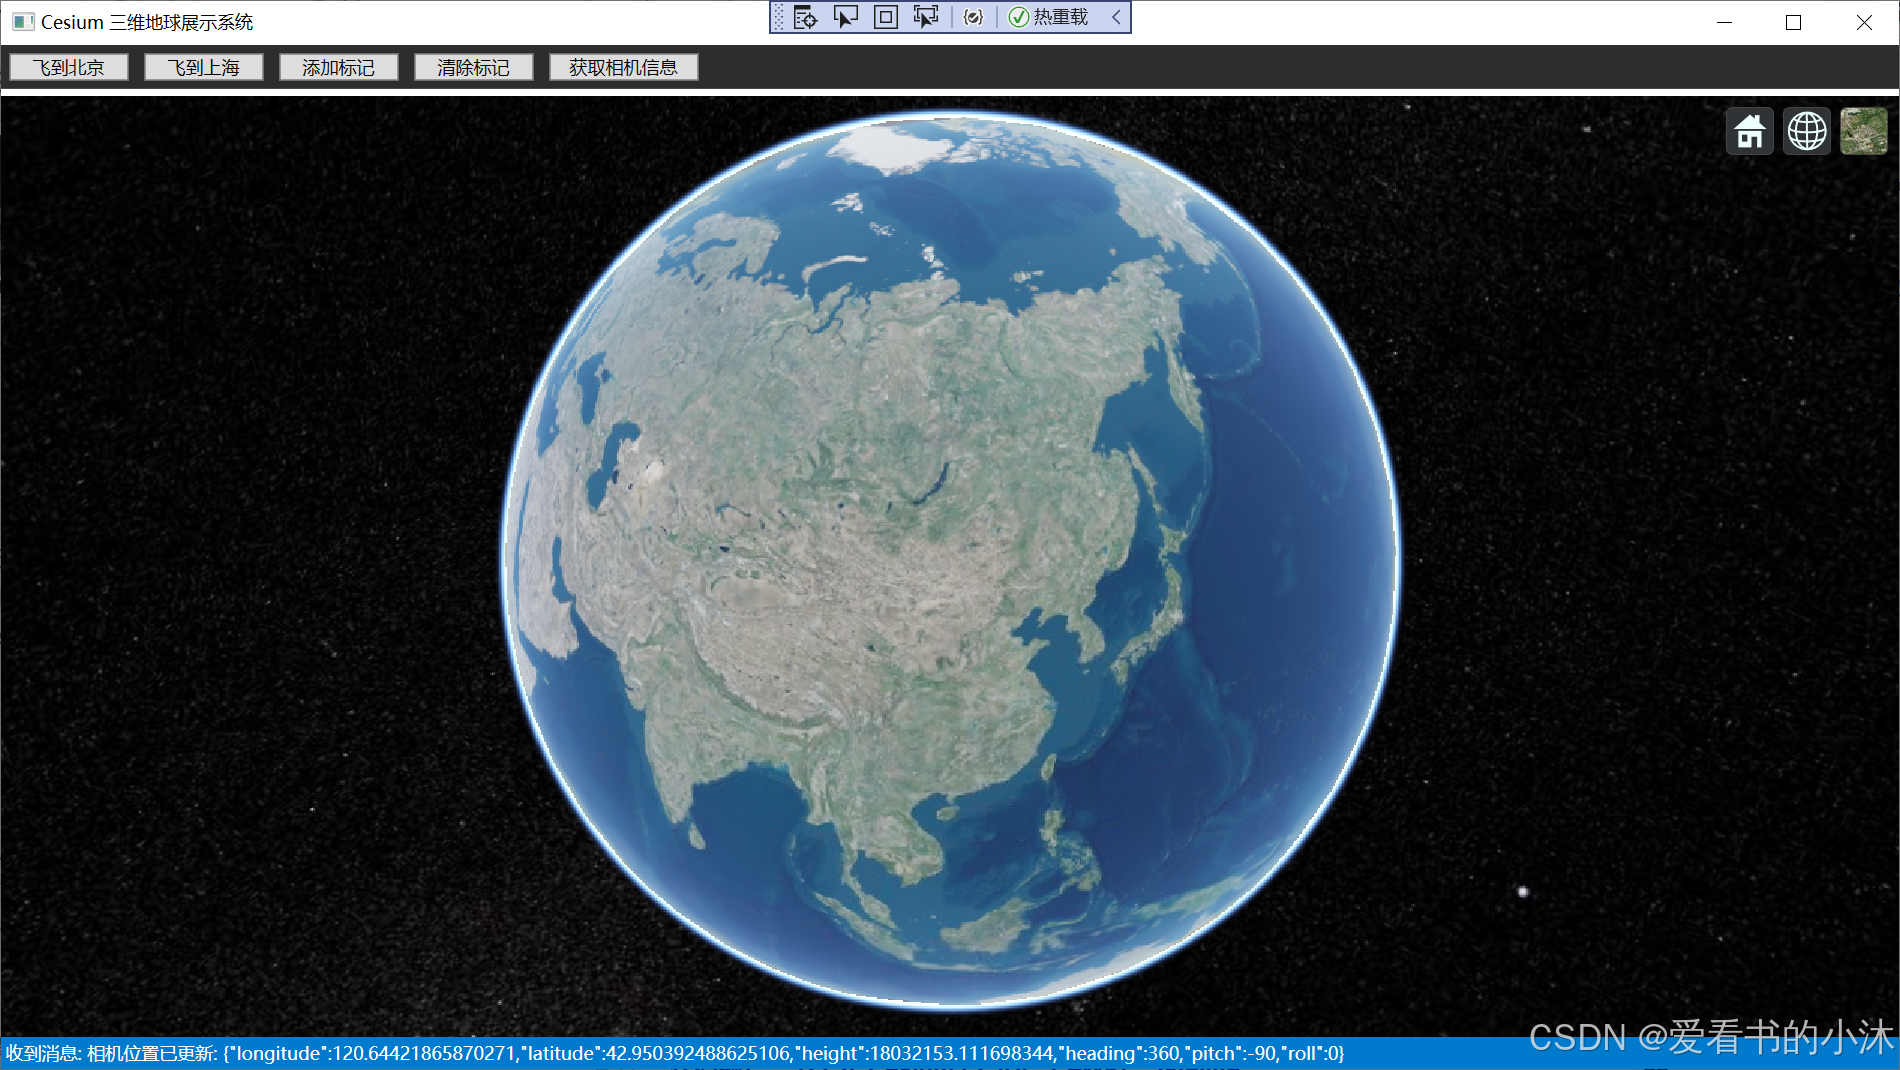1900x1070 pixels.
Task: Get camera info via 获取相机信息
Action: (x=624, y=67)
